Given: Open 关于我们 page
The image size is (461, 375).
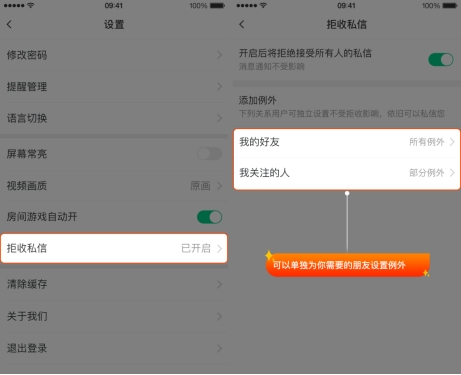Looking at the screenshot, I should pyautogui.click(x=114, y=316).
